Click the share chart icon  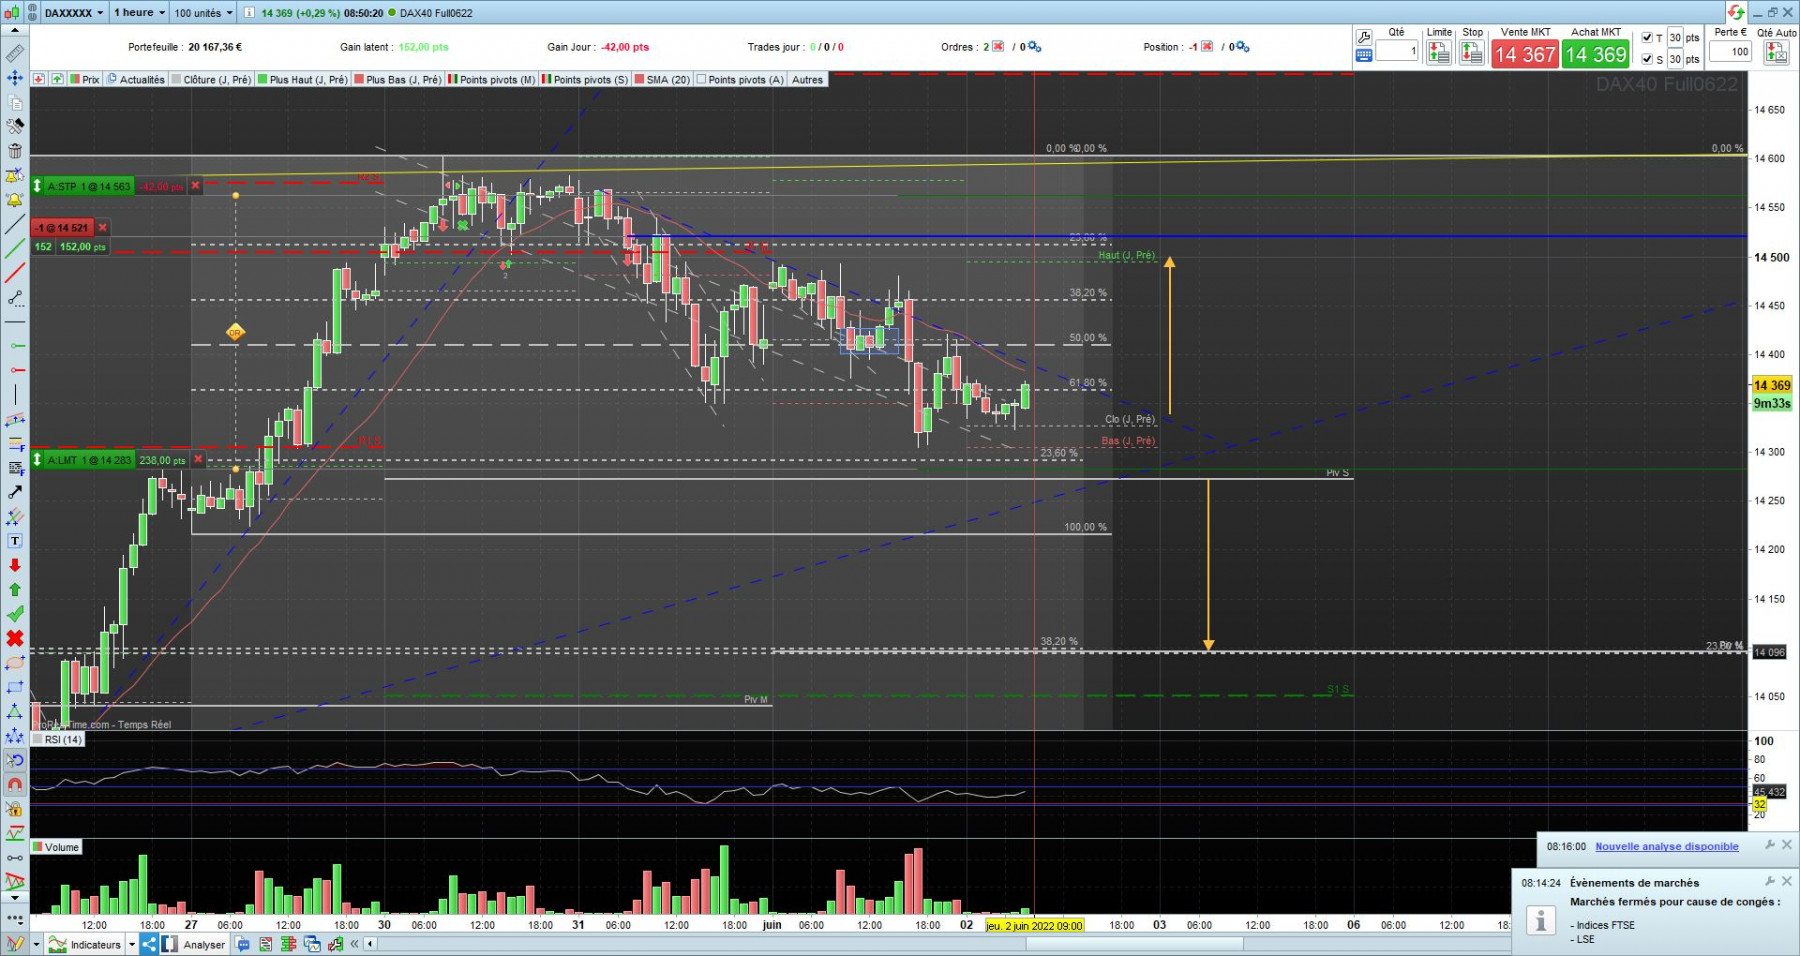149,944
